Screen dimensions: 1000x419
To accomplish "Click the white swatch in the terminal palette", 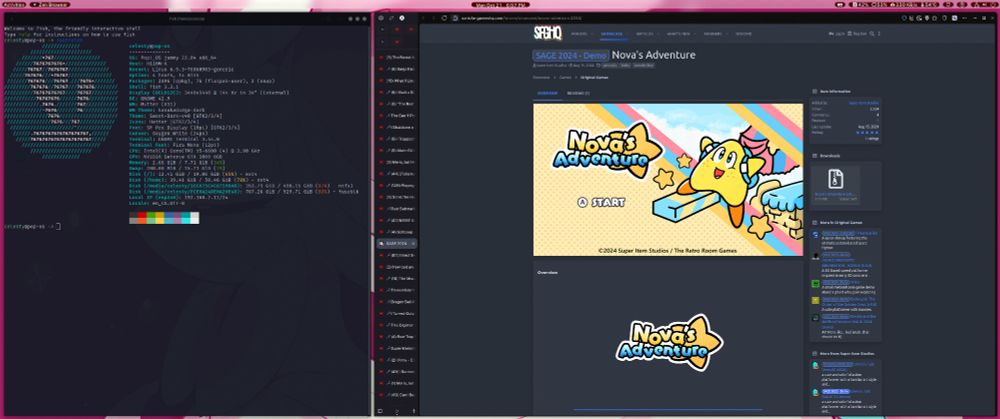I will coord(195,218).
